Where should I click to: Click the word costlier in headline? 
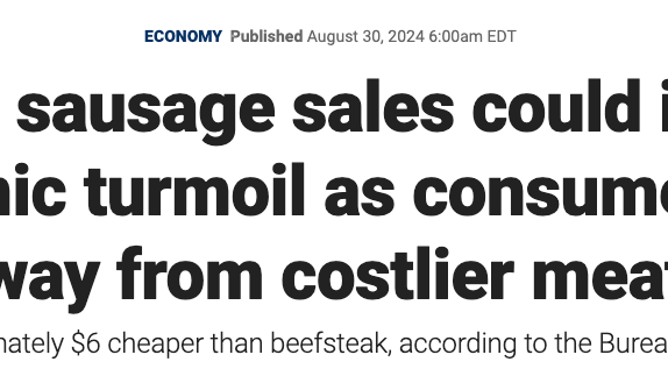[x=397, y=273]
